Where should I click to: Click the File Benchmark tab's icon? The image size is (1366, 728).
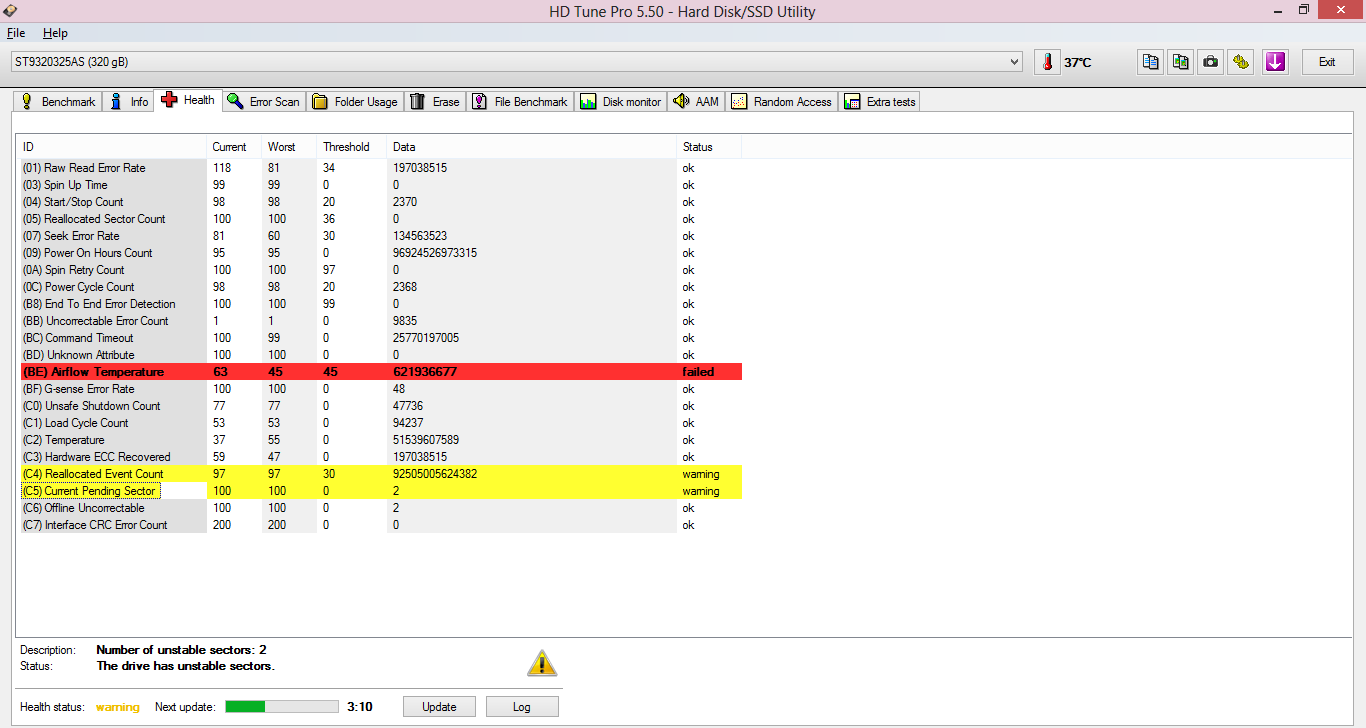click(480, 101)
